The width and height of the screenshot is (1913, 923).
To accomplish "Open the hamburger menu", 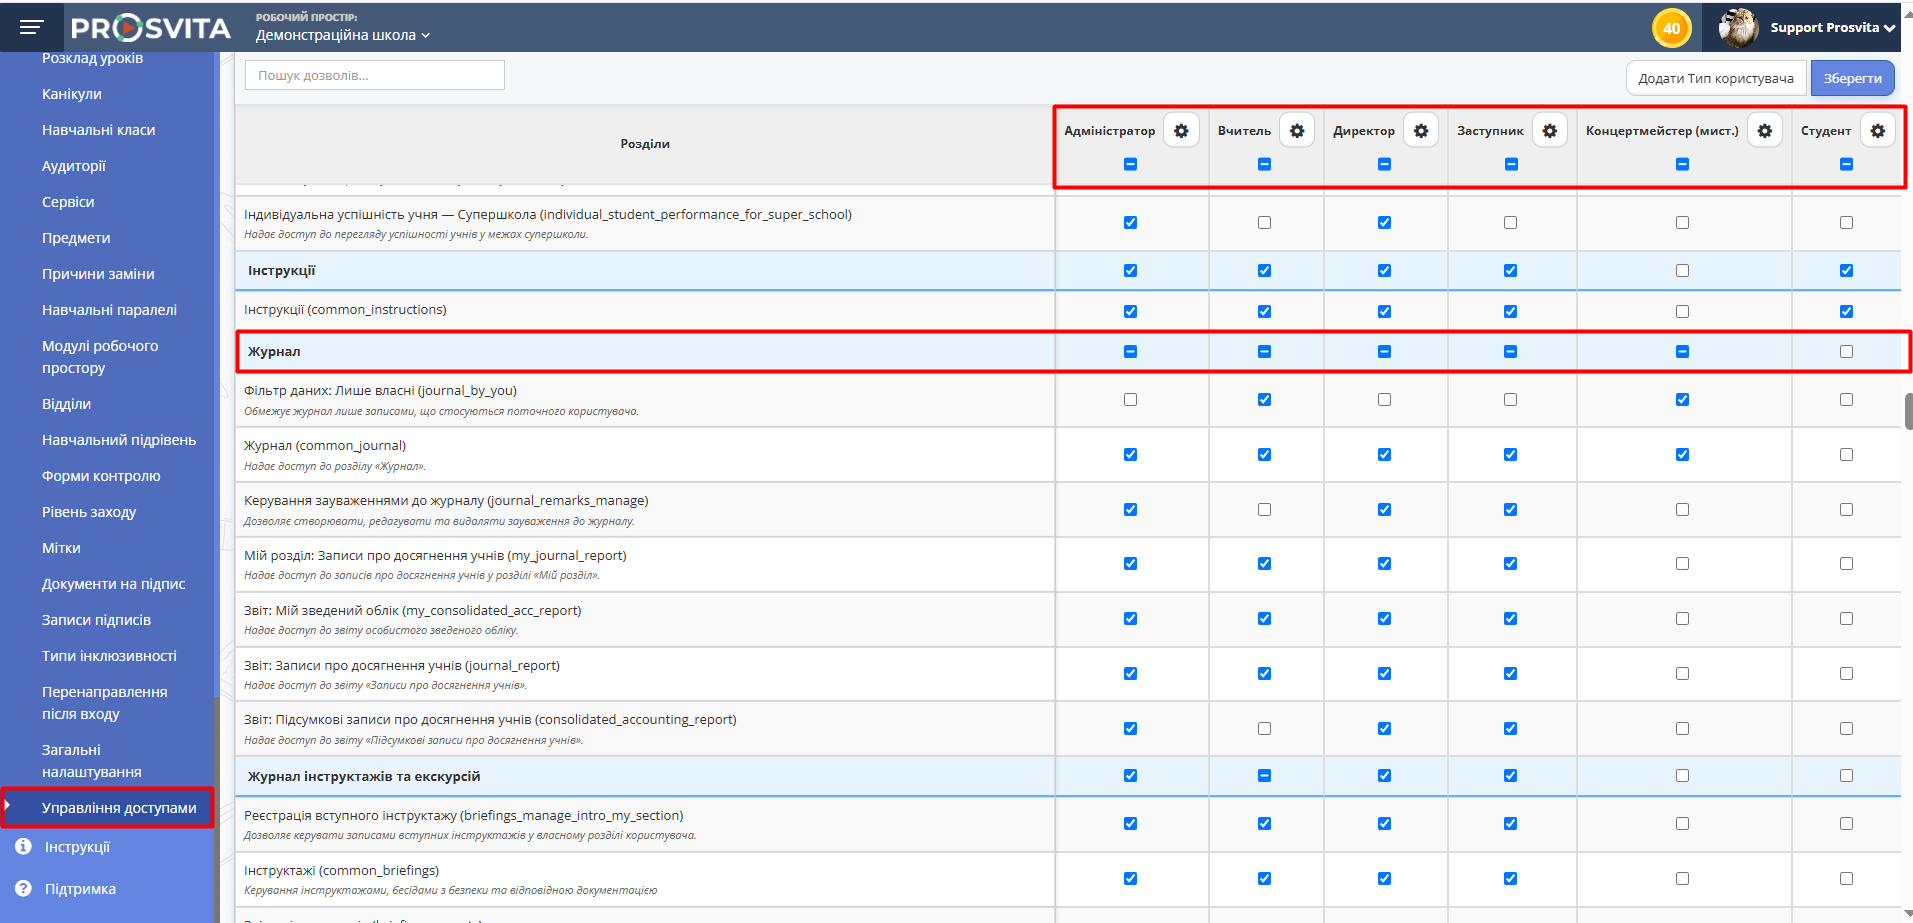I will click(32, 27).
